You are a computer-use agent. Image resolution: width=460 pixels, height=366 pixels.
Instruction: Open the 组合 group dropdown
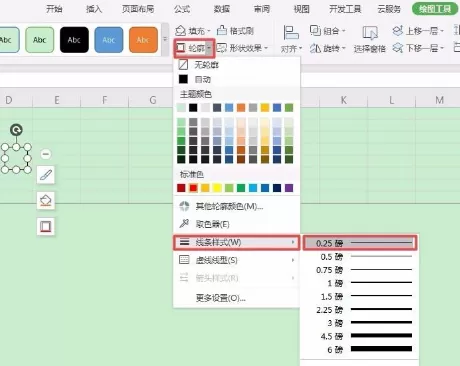click(327, 31)
